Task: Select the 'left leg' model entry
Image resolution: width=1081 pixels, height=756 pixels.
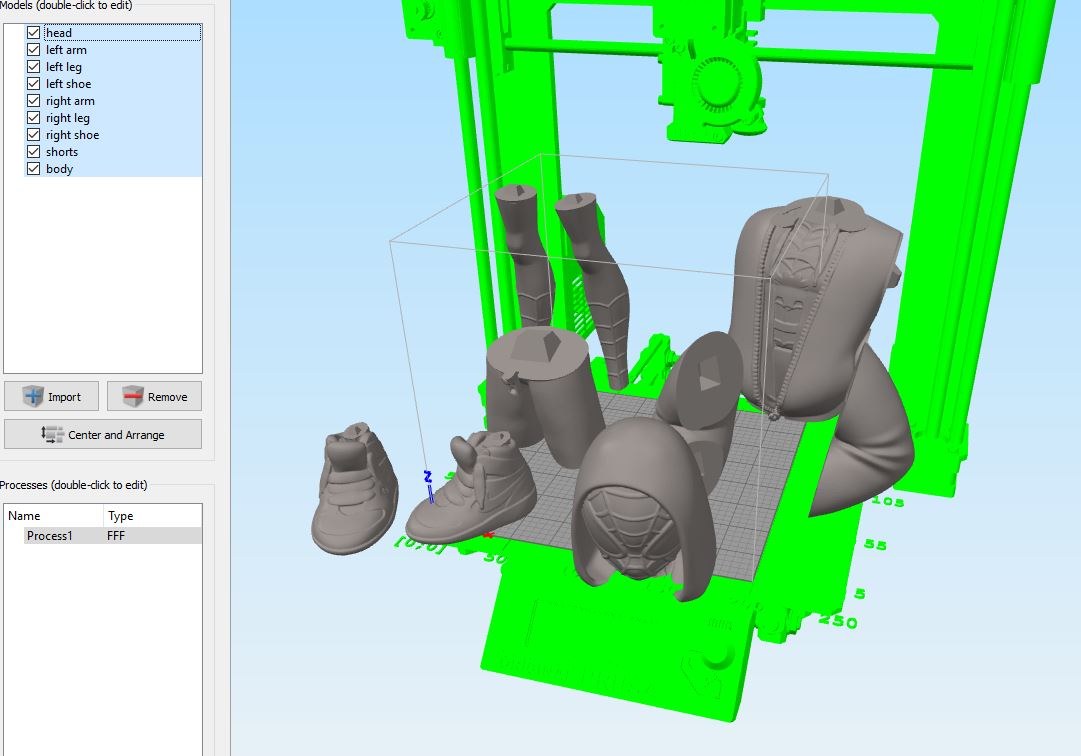Action: click(x=63, y=67)
